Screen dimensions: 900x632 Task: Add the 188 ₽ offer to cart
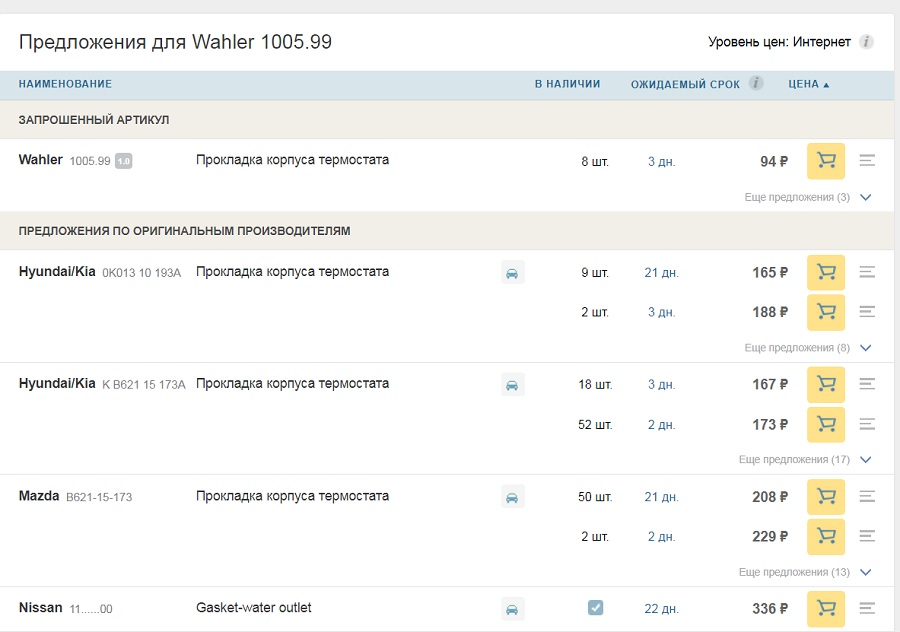pyautogui.click(x=826, y=312)
